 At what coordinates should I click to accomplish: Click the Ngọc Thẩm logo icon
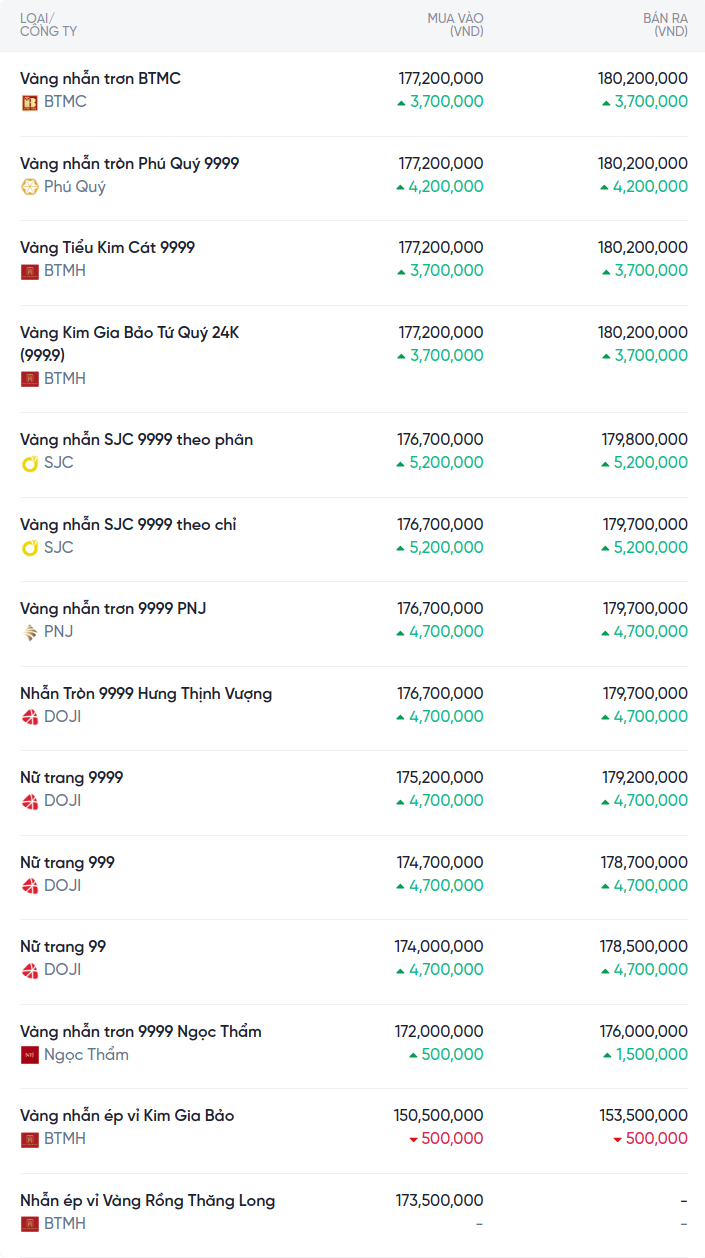pos(30,1055)
